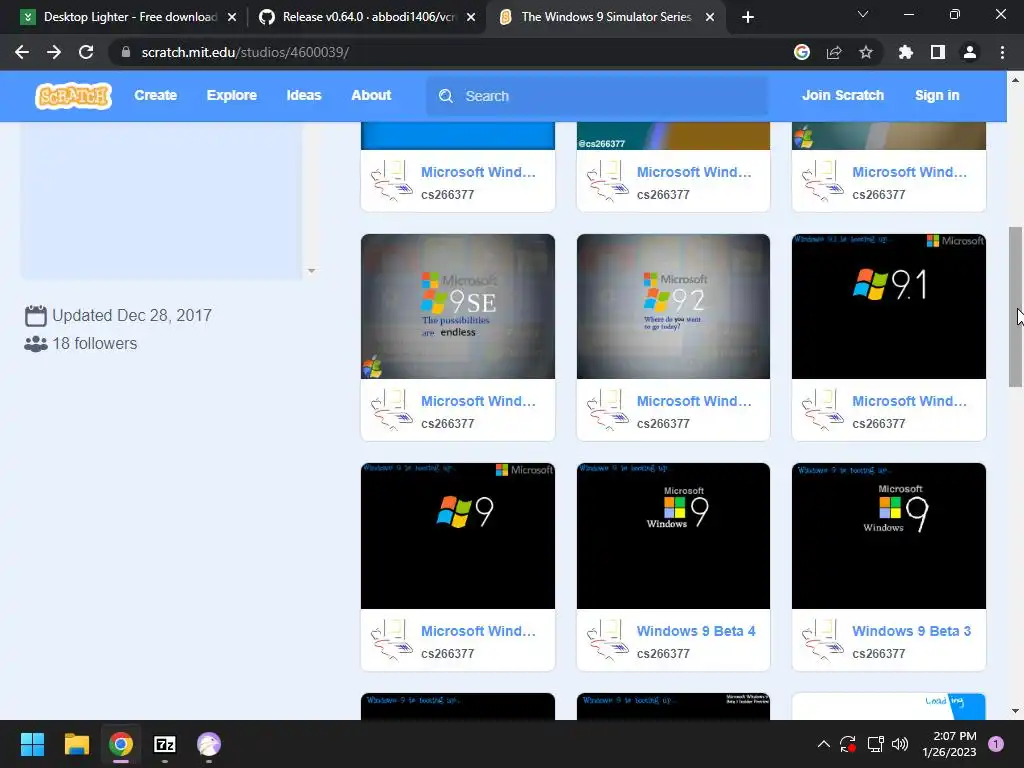
Task: Click the Google icon in address bar
Action: tap(802, 52)
